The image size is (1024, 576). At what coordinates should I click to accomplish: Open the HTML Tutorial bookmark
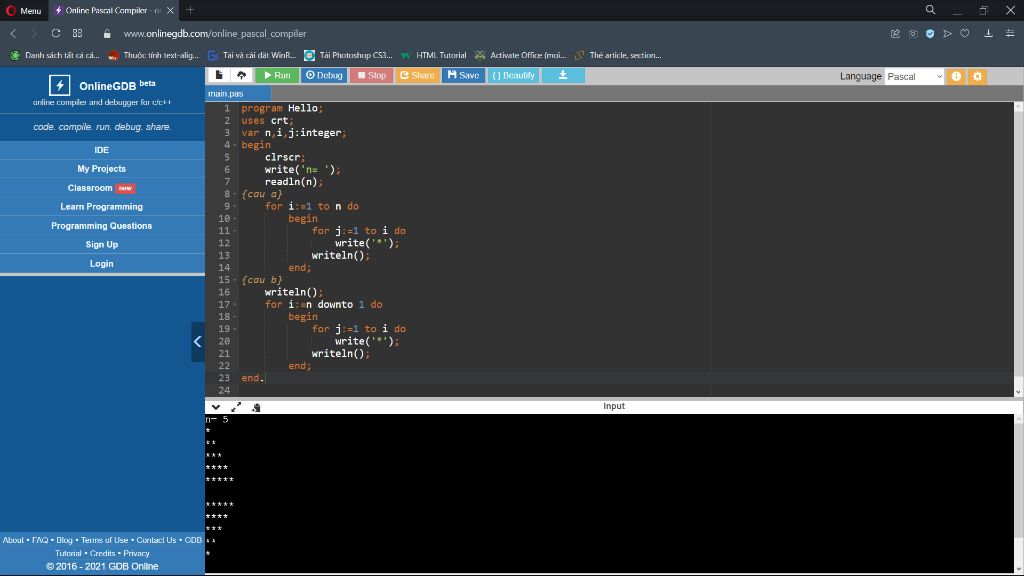click(434, 56)
